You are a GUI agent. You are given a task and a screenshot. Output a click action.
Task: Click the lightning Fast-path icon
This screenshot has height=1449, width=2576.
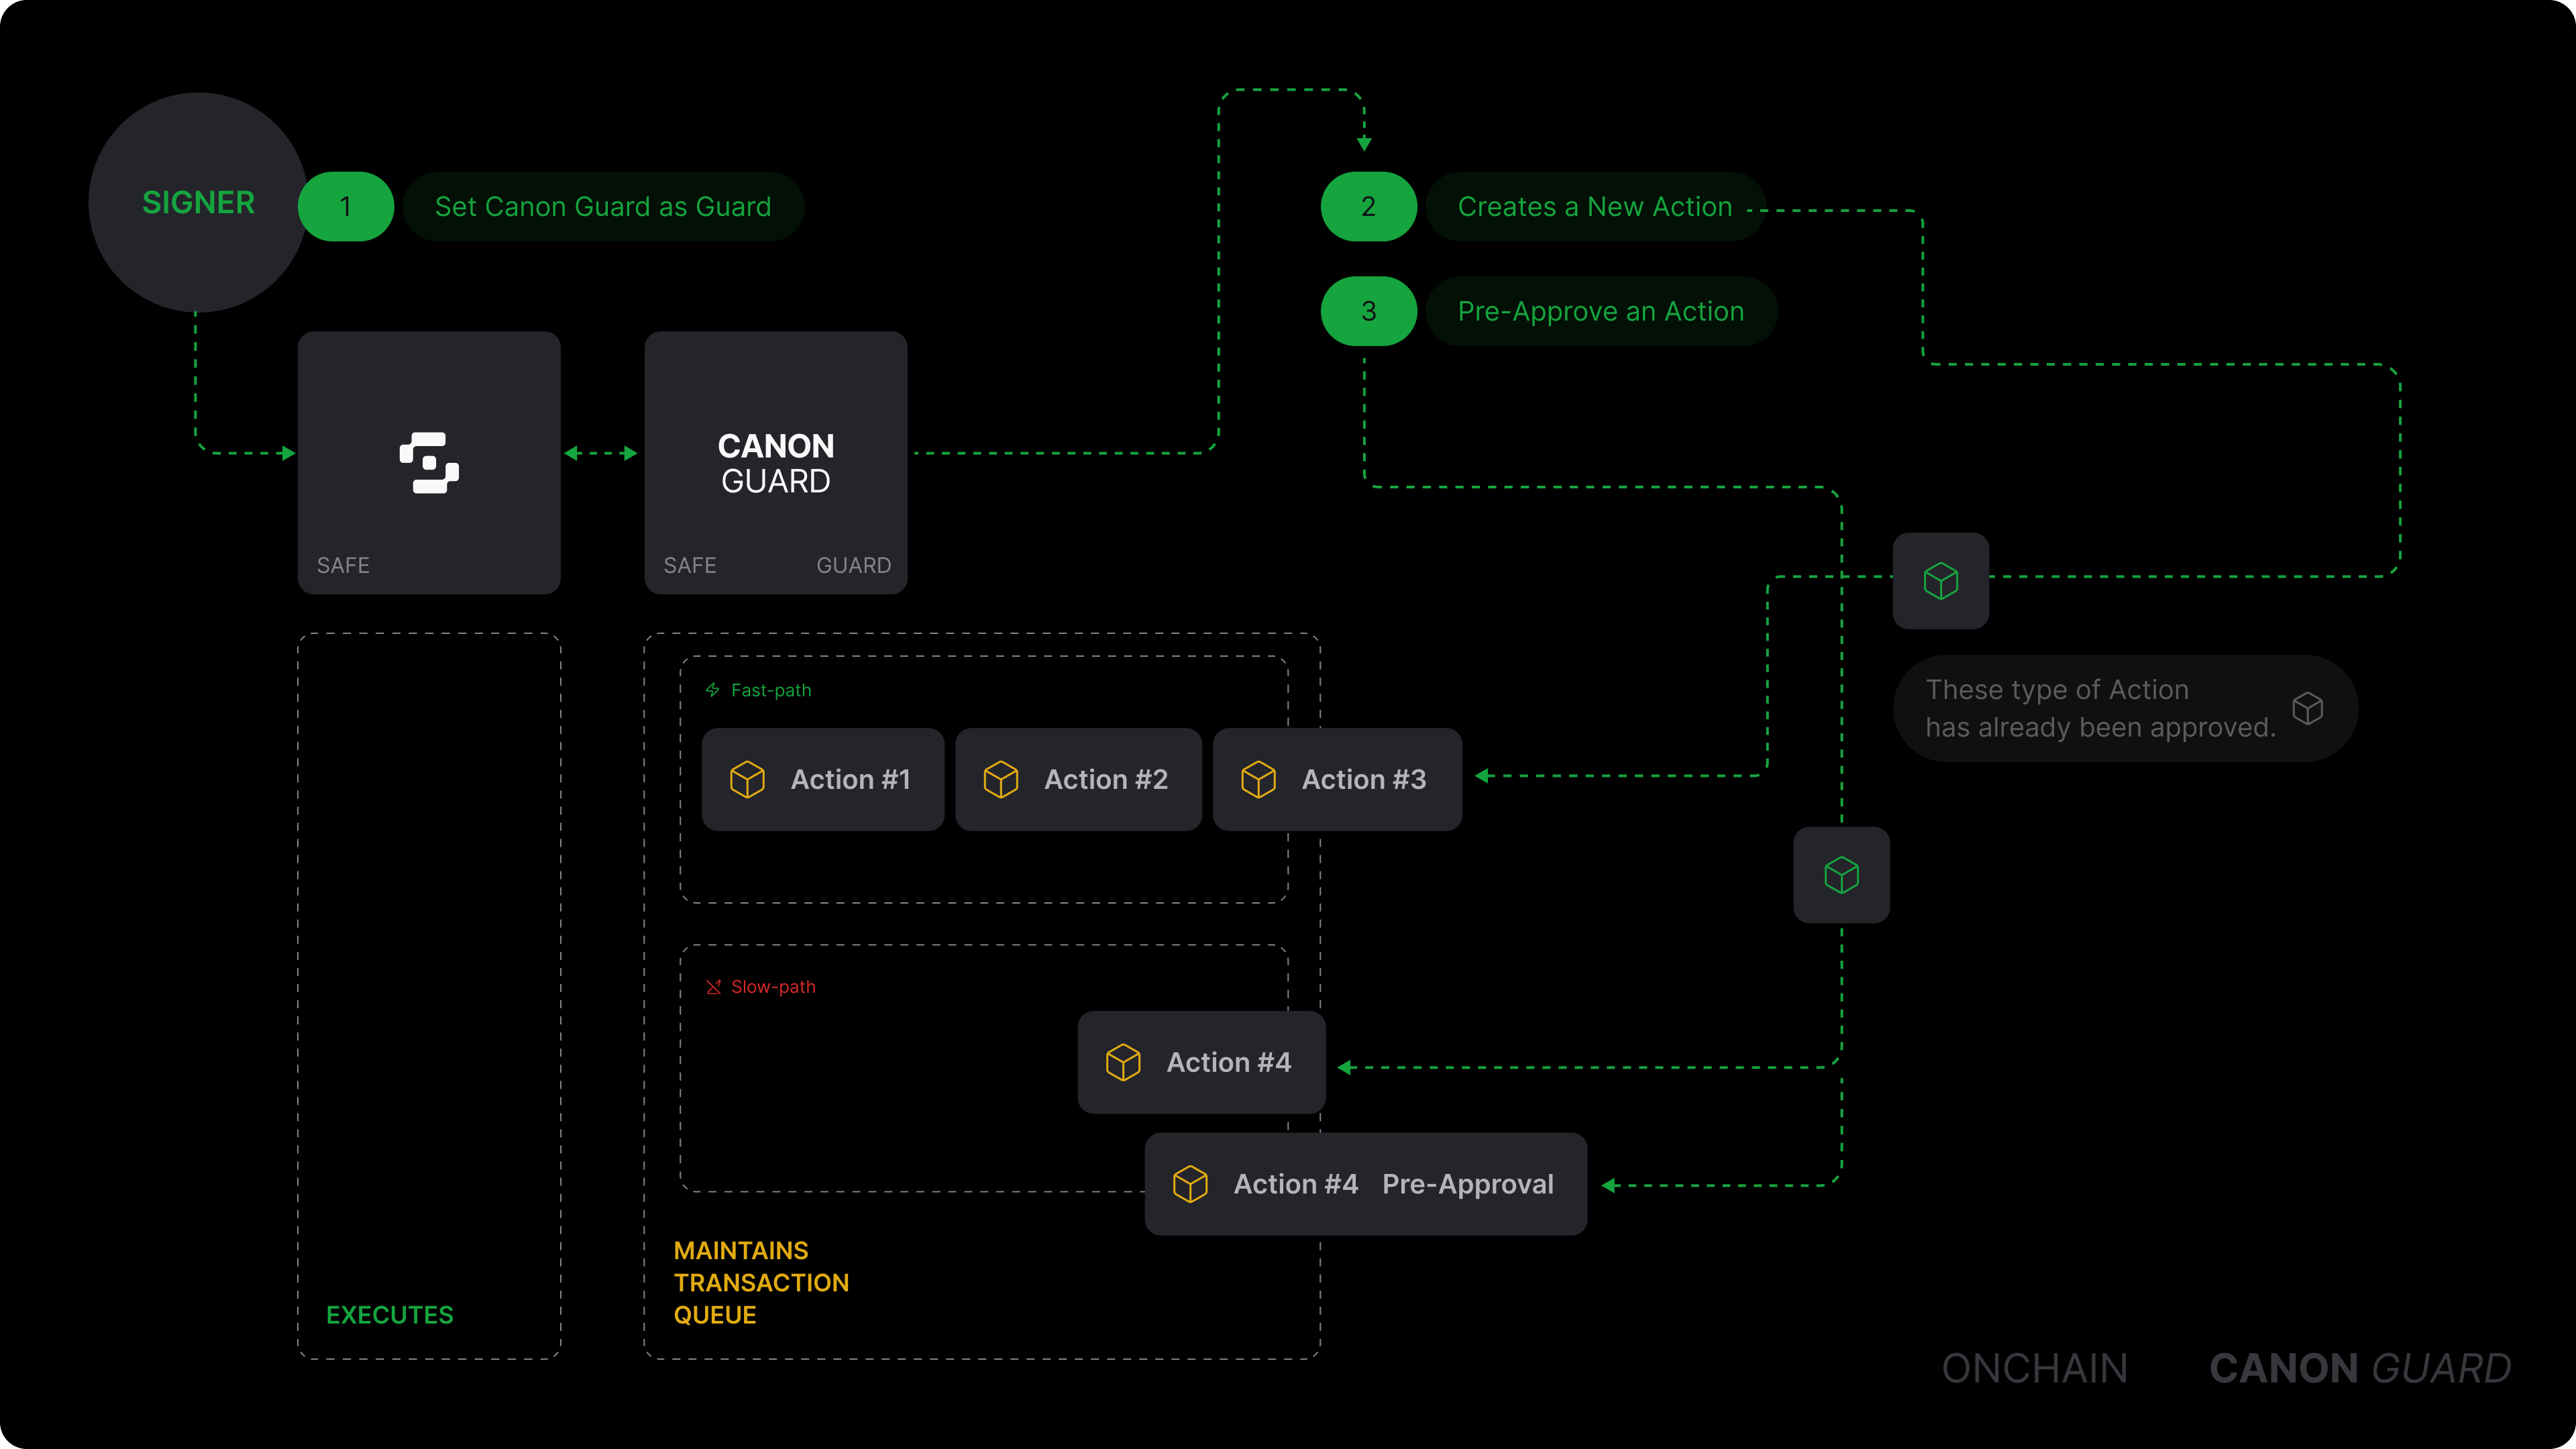(713, 690)
